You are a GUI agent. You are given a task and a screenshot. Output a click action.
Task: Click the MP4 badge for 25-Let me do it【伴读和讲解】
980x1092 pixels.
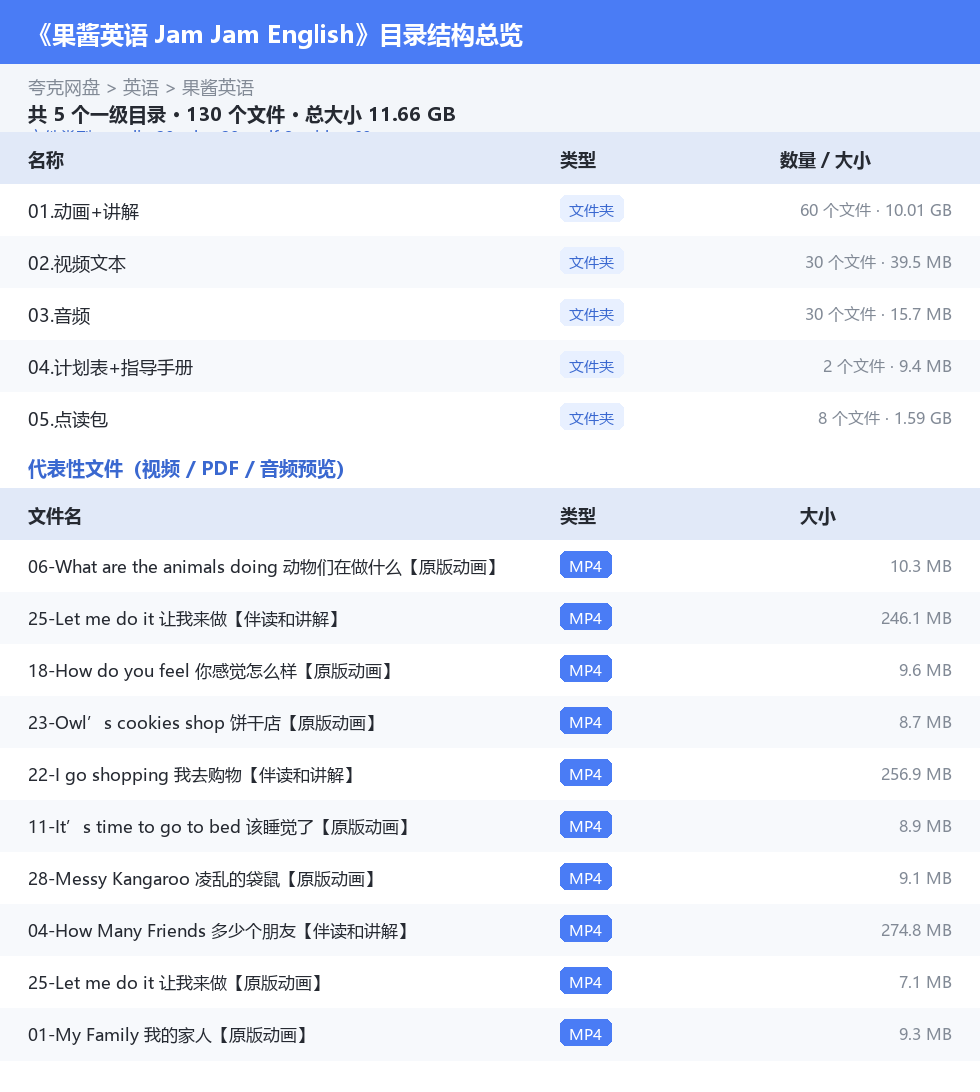[586, 618]
